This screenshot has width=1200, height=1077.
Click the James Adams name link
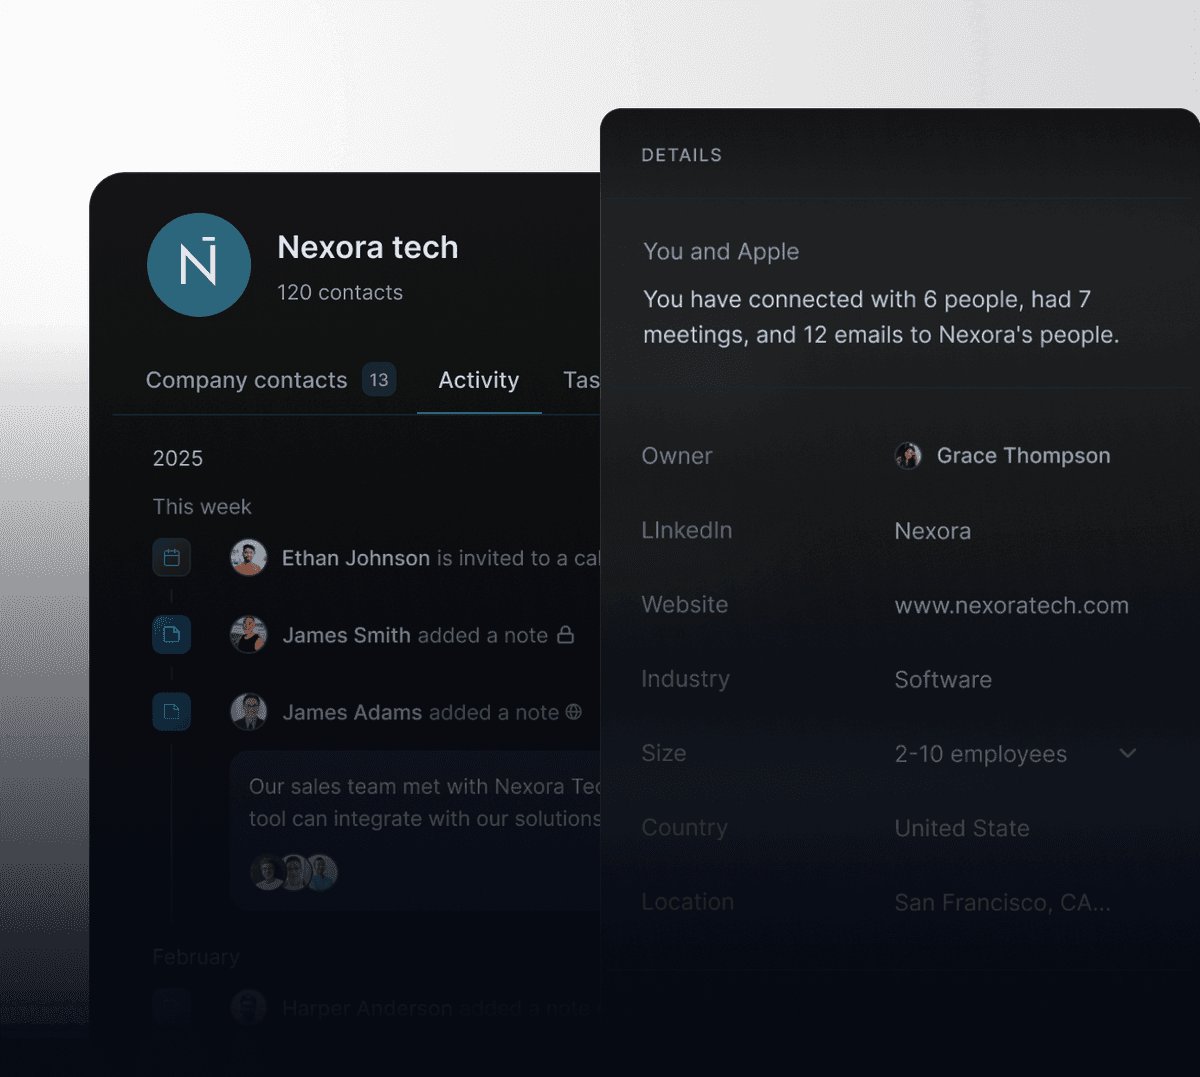352,712
